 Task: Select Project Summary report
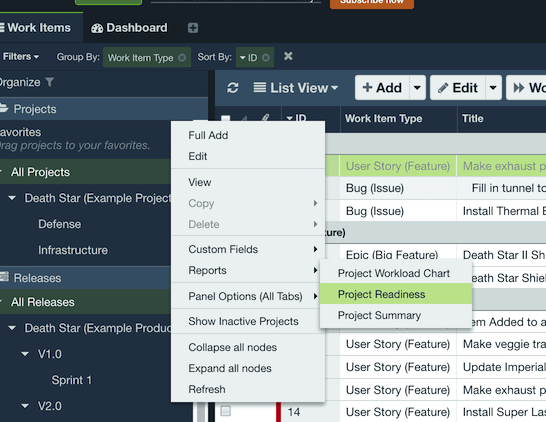point(396,315)
